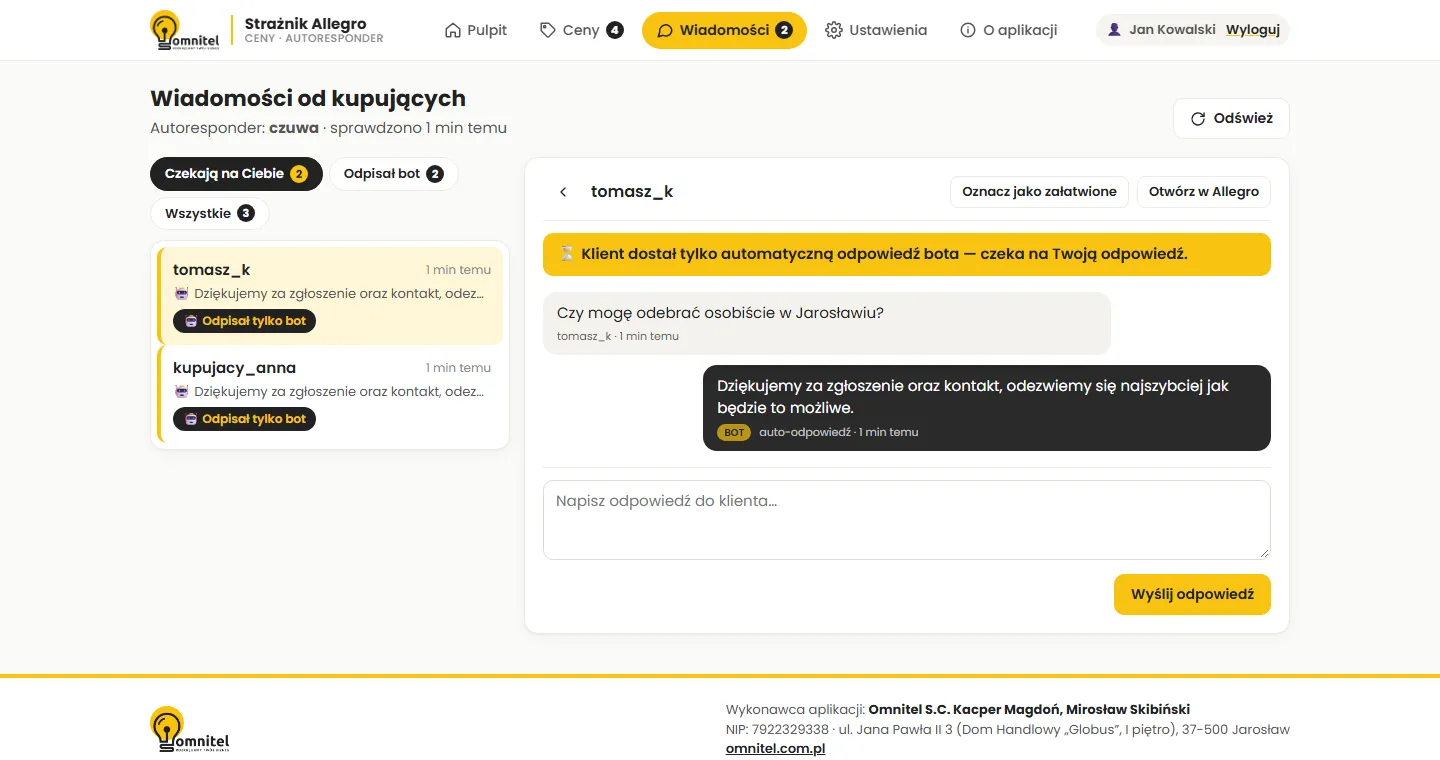Select the tomasz_k conversation in the list
Viewport: 1440px width, 760px height.
click(331, 296)
